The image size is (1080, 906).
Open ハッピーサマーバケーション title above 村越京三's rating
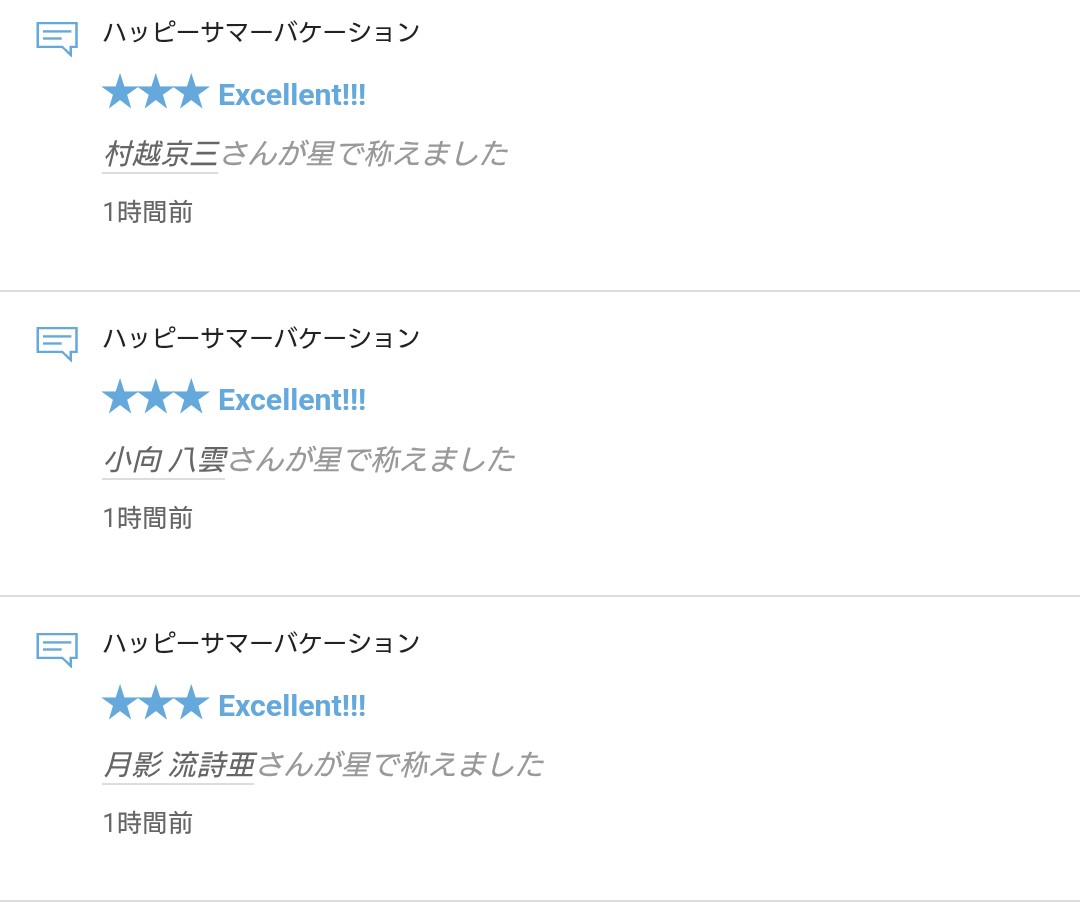tap(261, 33)
